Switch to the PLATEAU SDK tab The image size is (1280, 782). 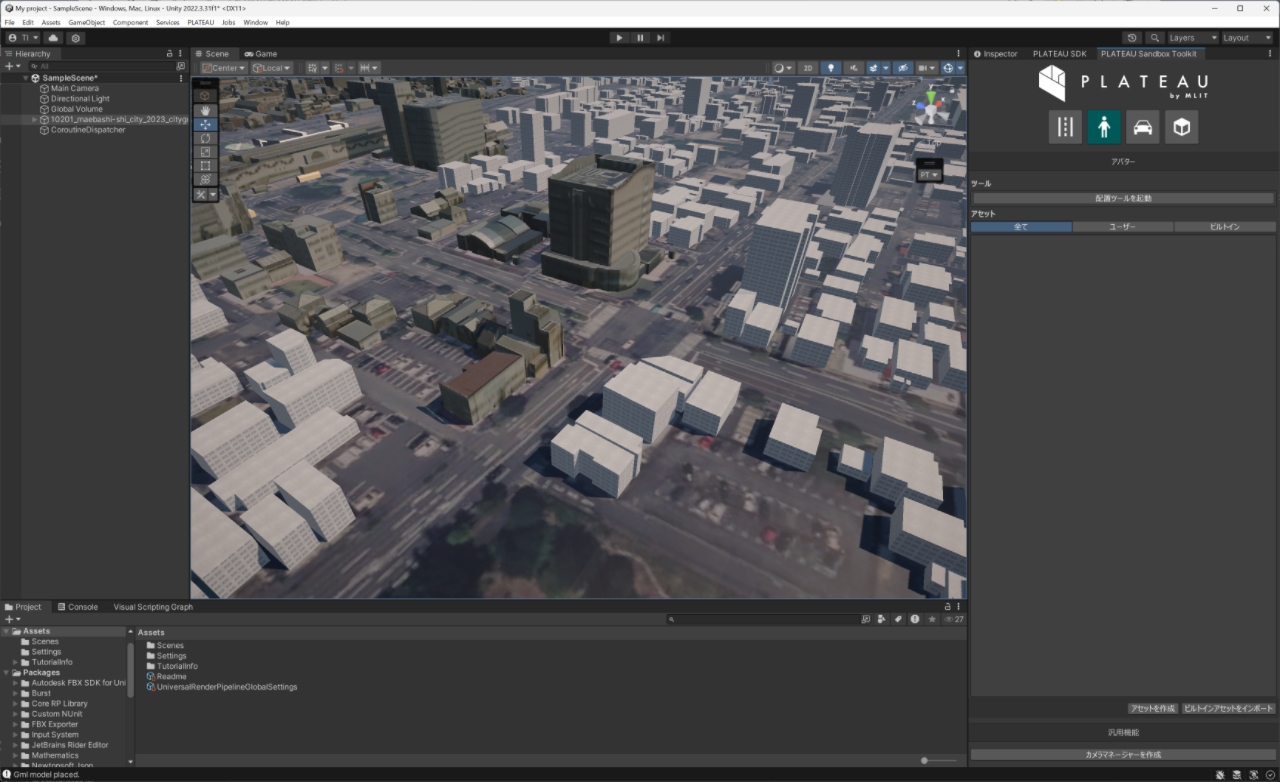click(1059, 54)
